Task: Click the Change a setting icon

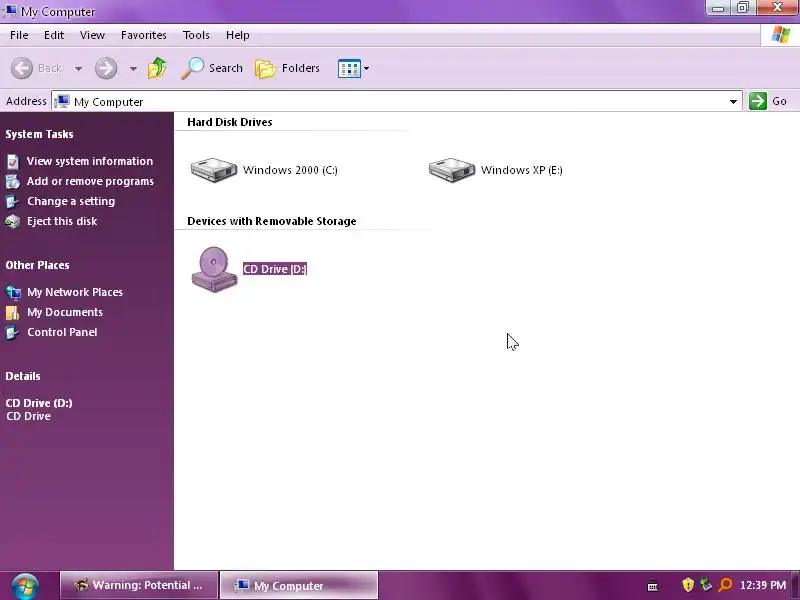Action: coord(13,202)
